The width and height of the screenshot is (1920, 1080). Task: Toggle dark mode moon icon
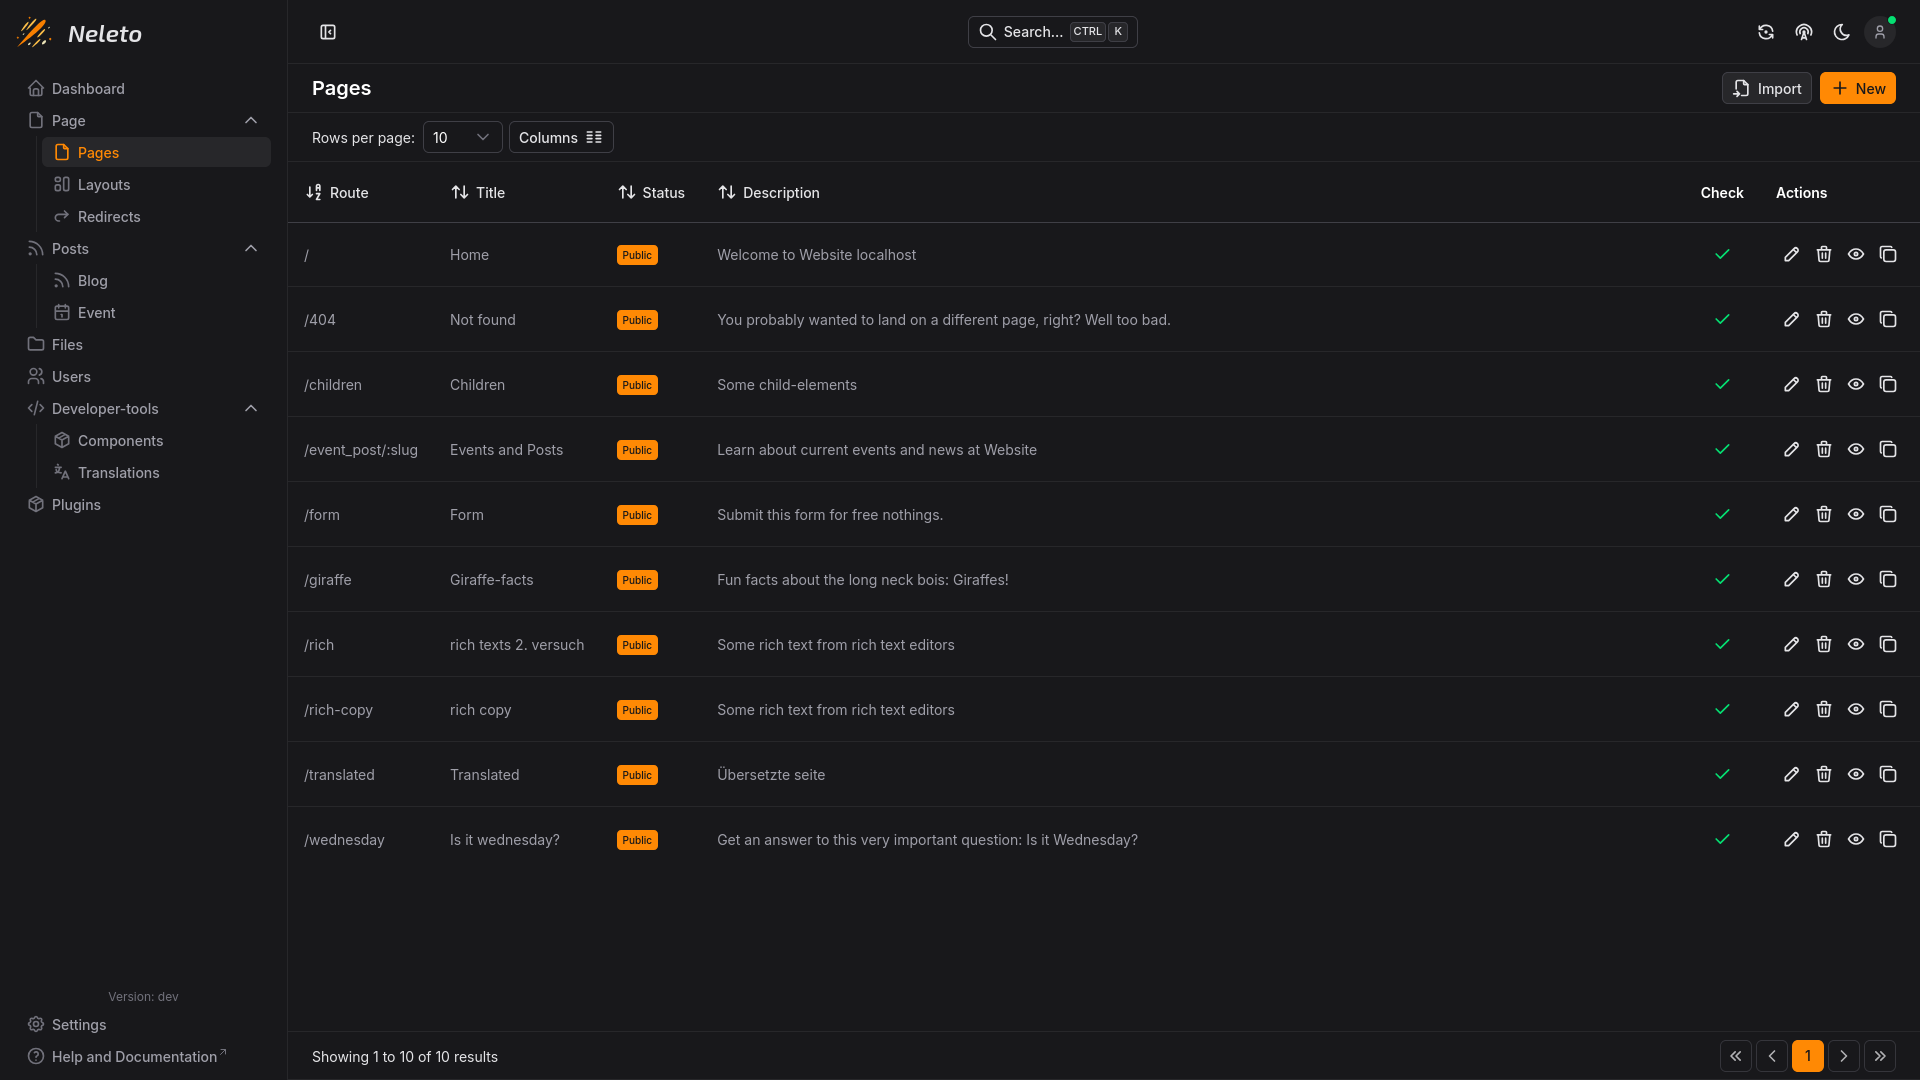pyautogui.click(x=1841, y=32)
